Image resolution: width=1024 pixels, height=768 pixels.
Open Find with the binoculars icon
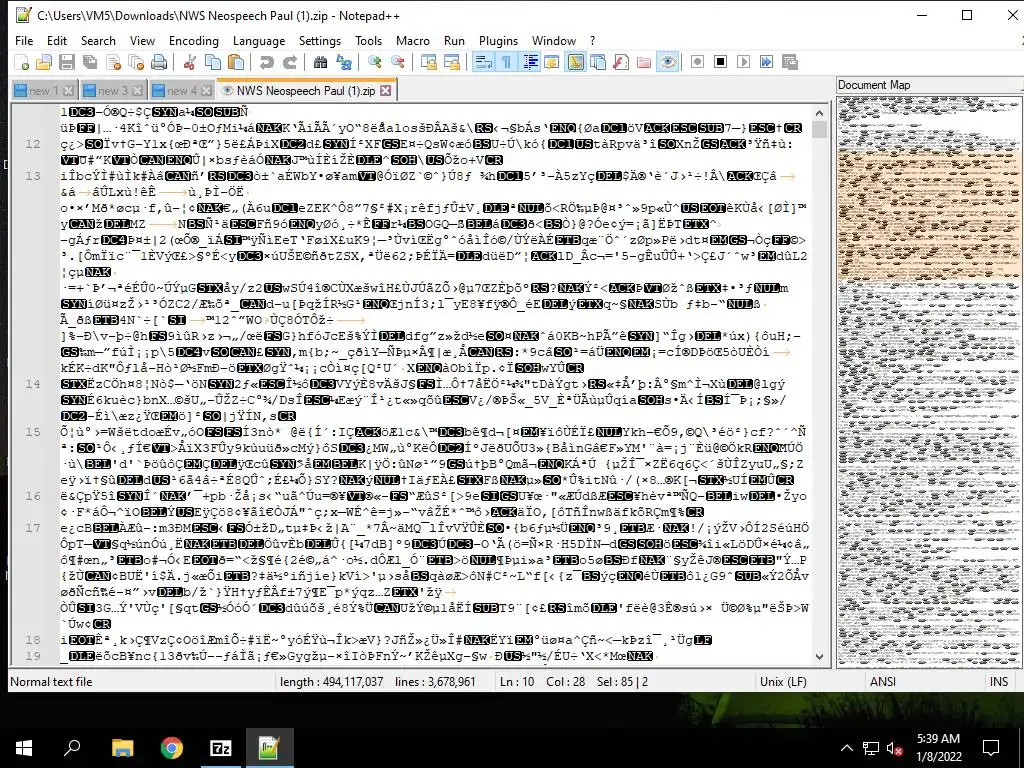320,62
